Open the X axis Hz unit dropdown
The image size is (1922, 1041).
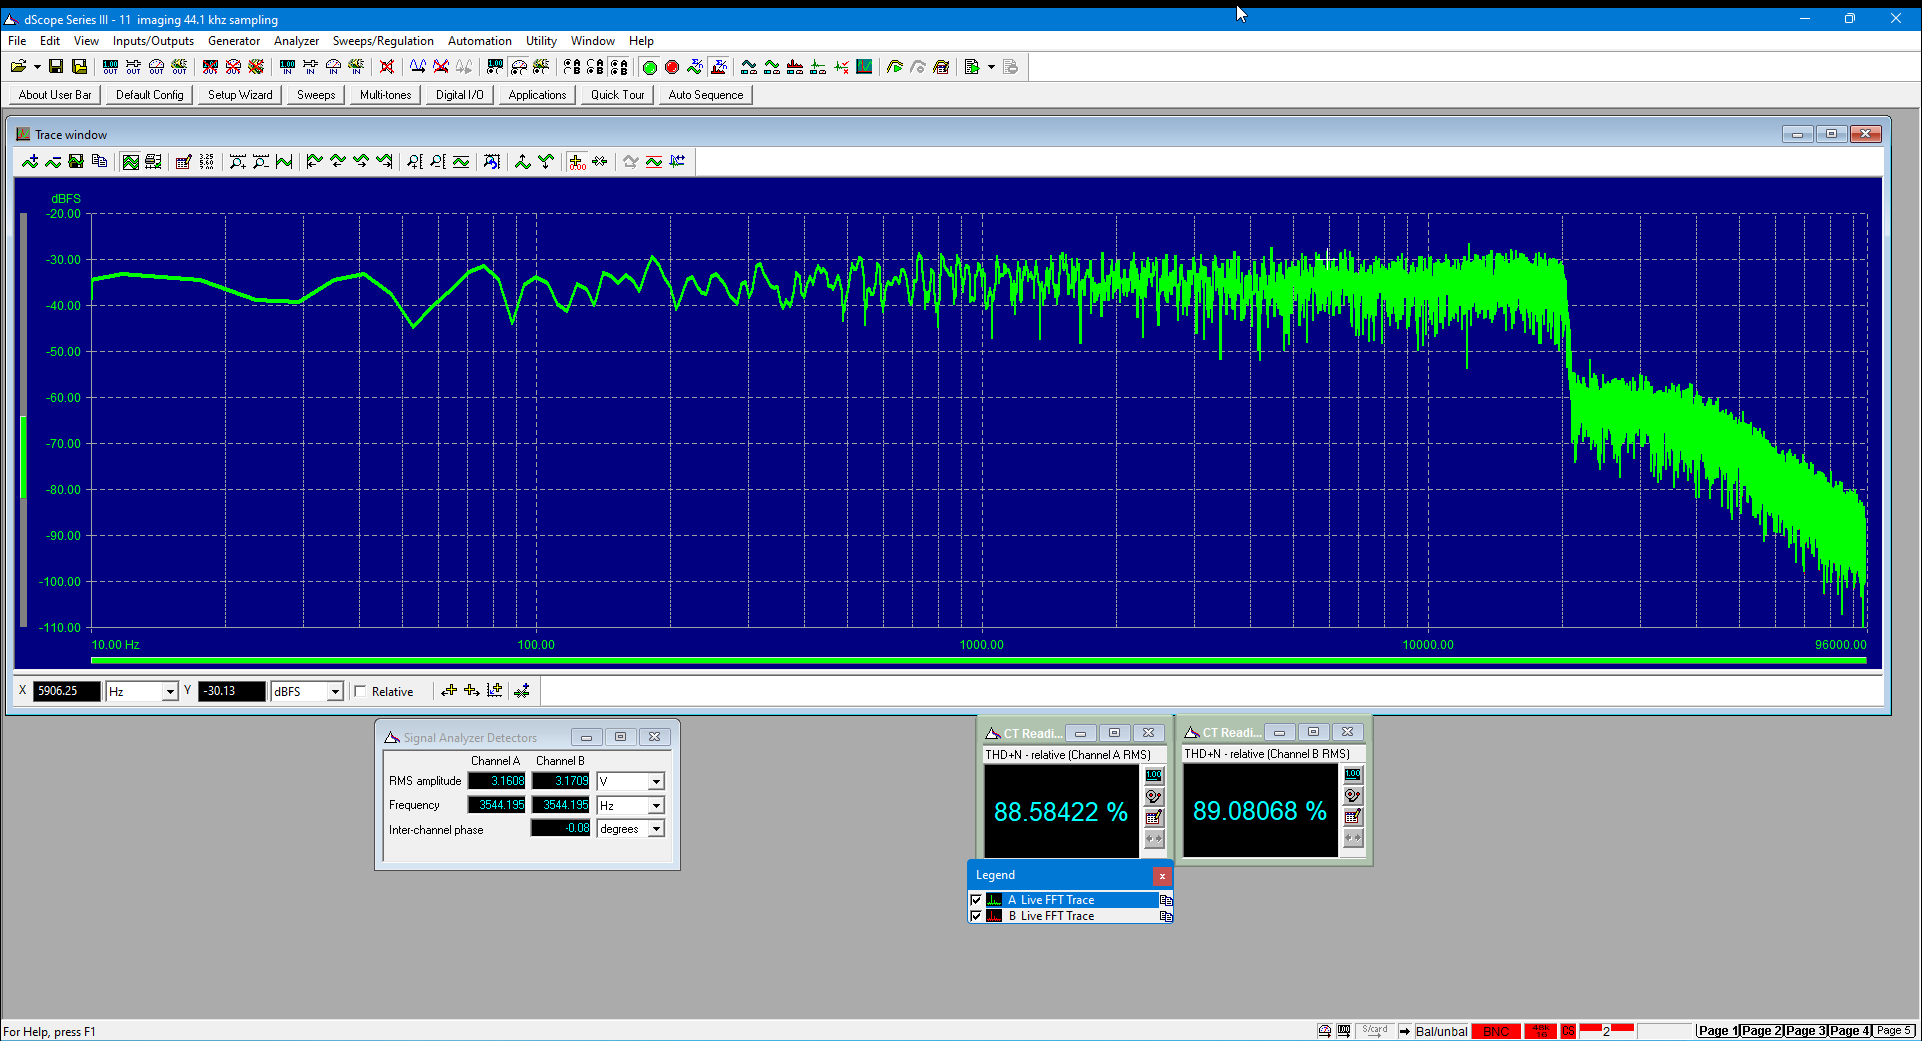(170, 692)
